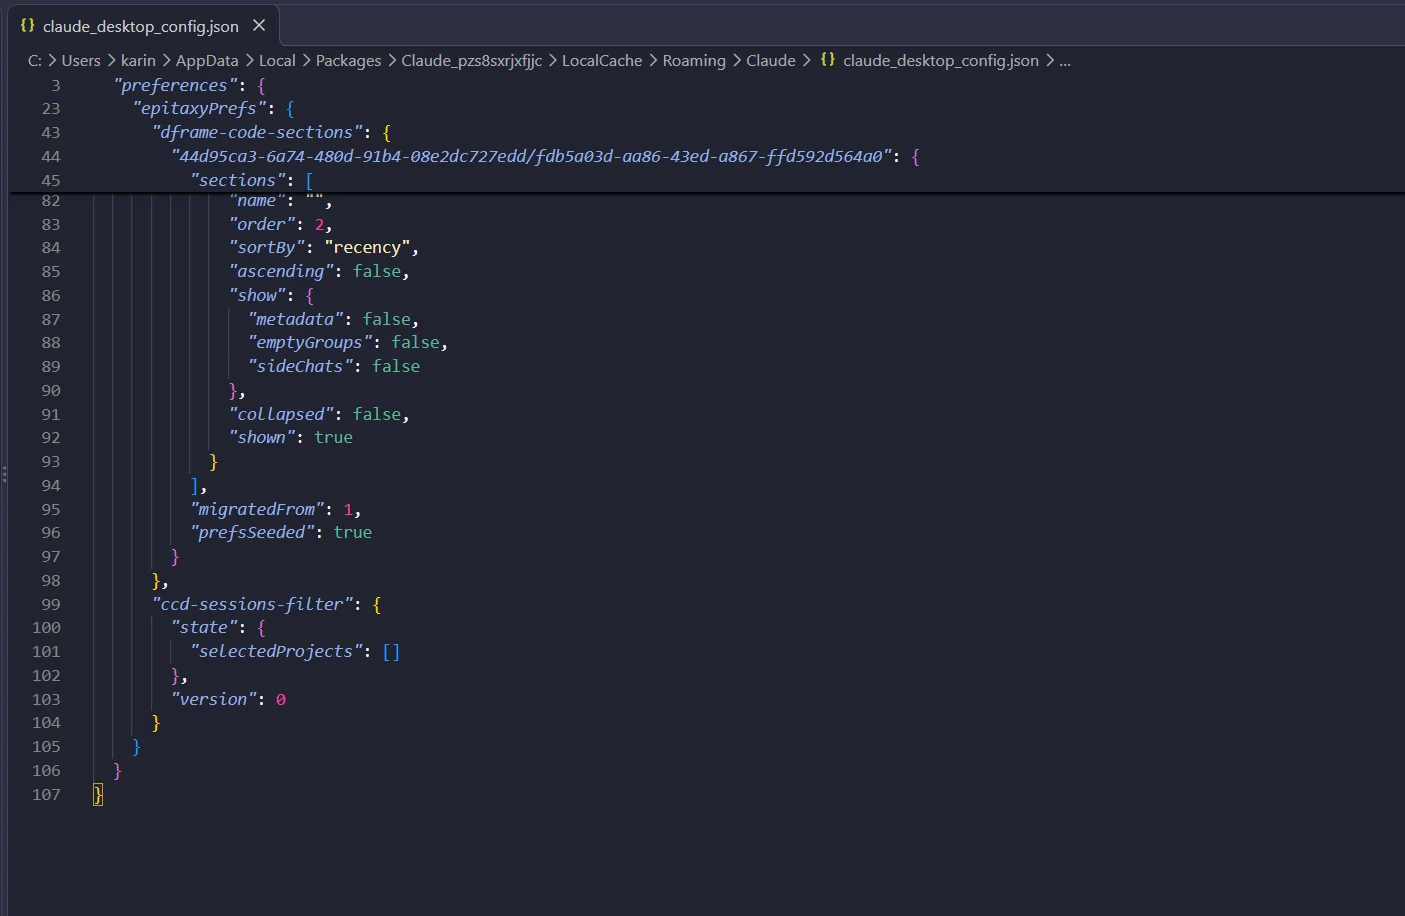Image resolution: width=1405 pixels, height=916 pixels.
Task: Click the "recency" value on line 84
Action: 367,247
